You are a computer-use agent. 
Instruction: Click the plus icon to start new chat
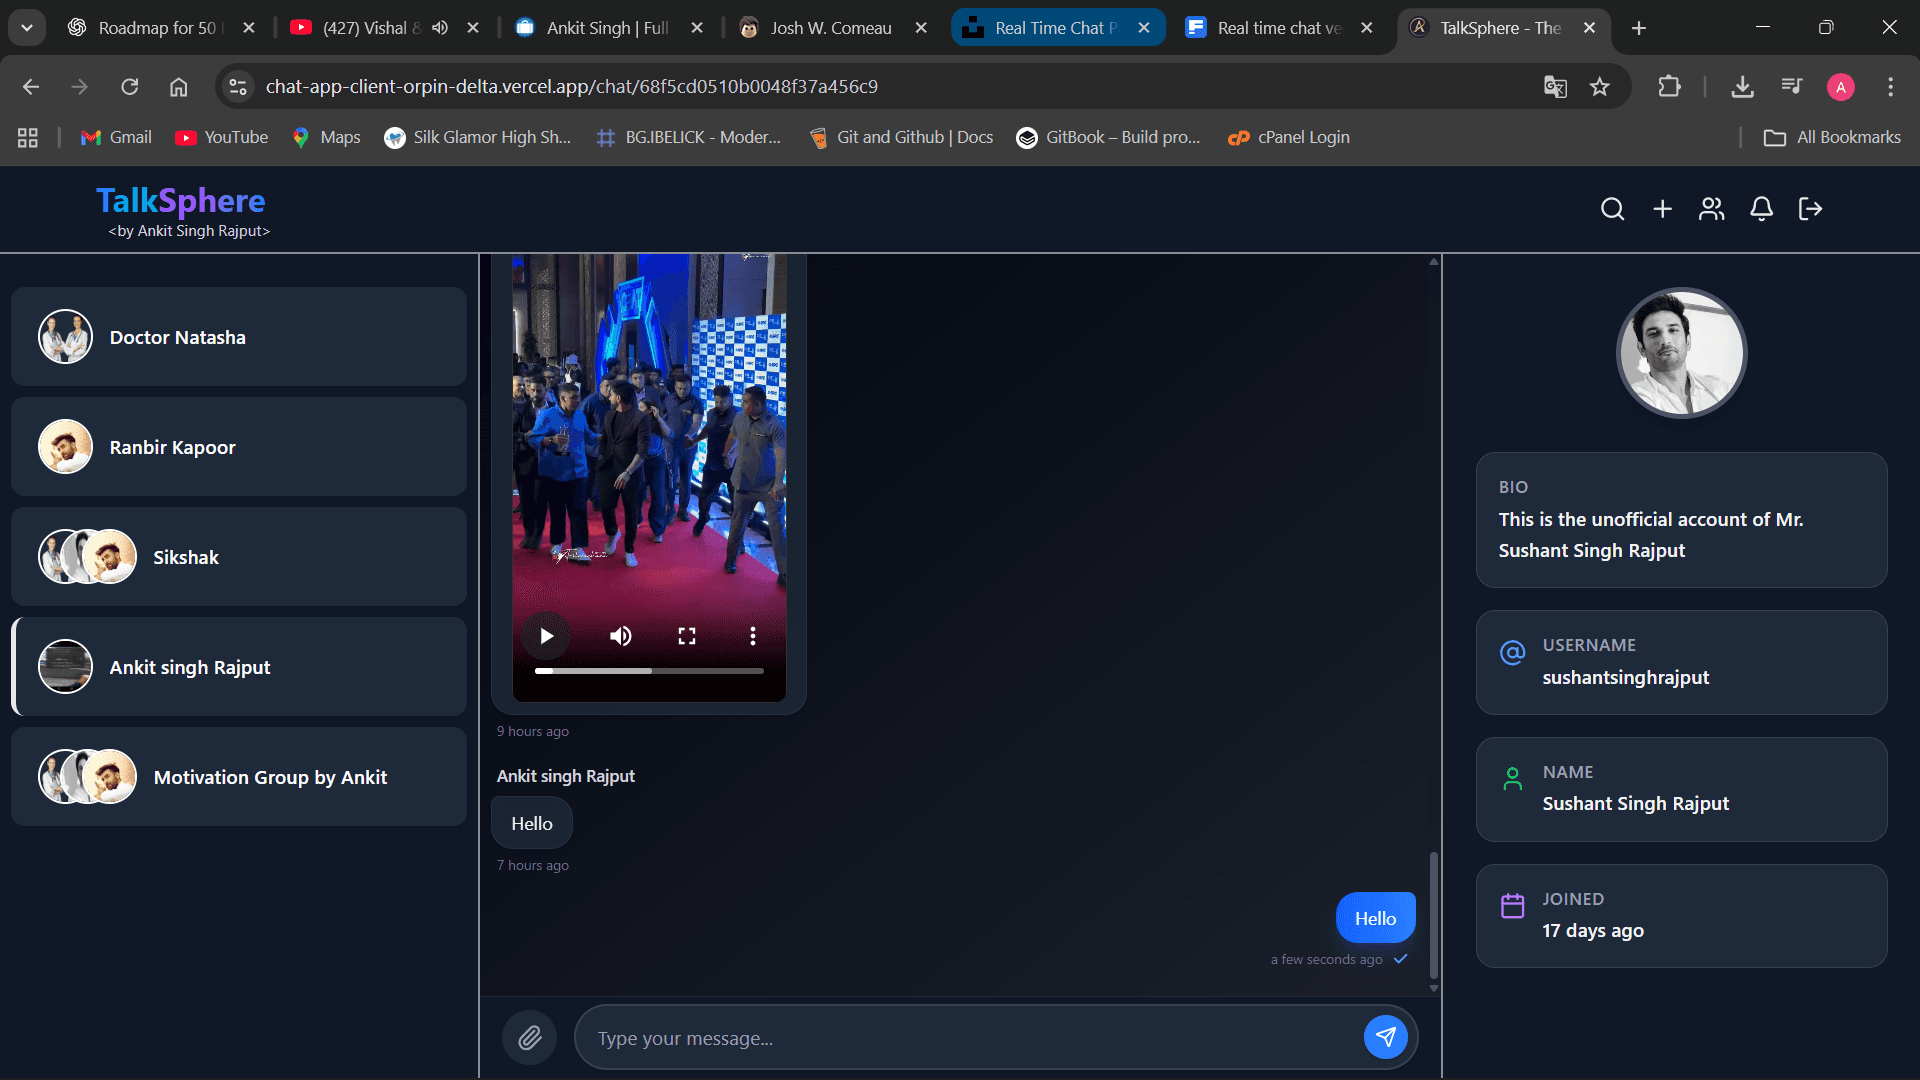[x=1662, y=209]
